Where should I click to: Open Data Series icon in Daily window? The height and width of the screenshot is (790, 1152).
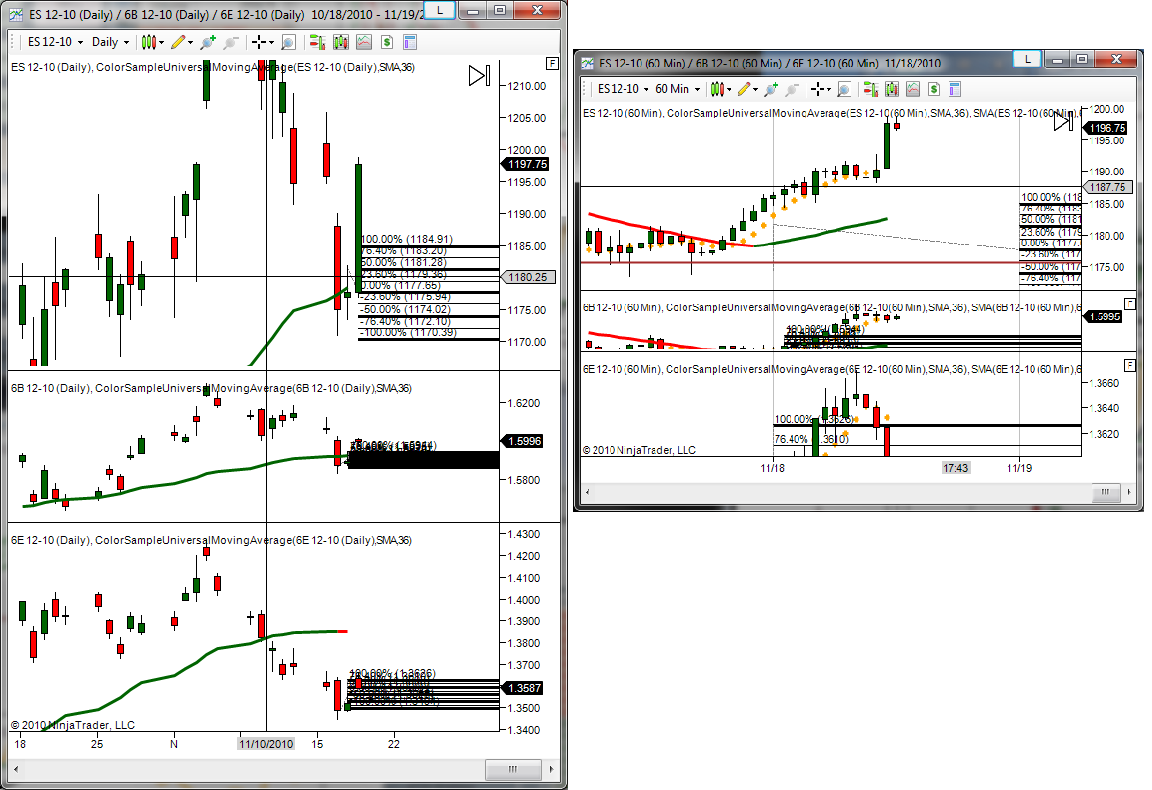coord(340,42)
